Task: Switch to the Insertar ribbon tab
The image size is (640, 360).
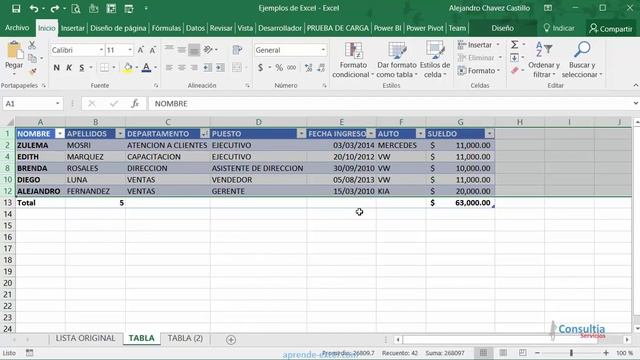Action: (x=73, y=28)
